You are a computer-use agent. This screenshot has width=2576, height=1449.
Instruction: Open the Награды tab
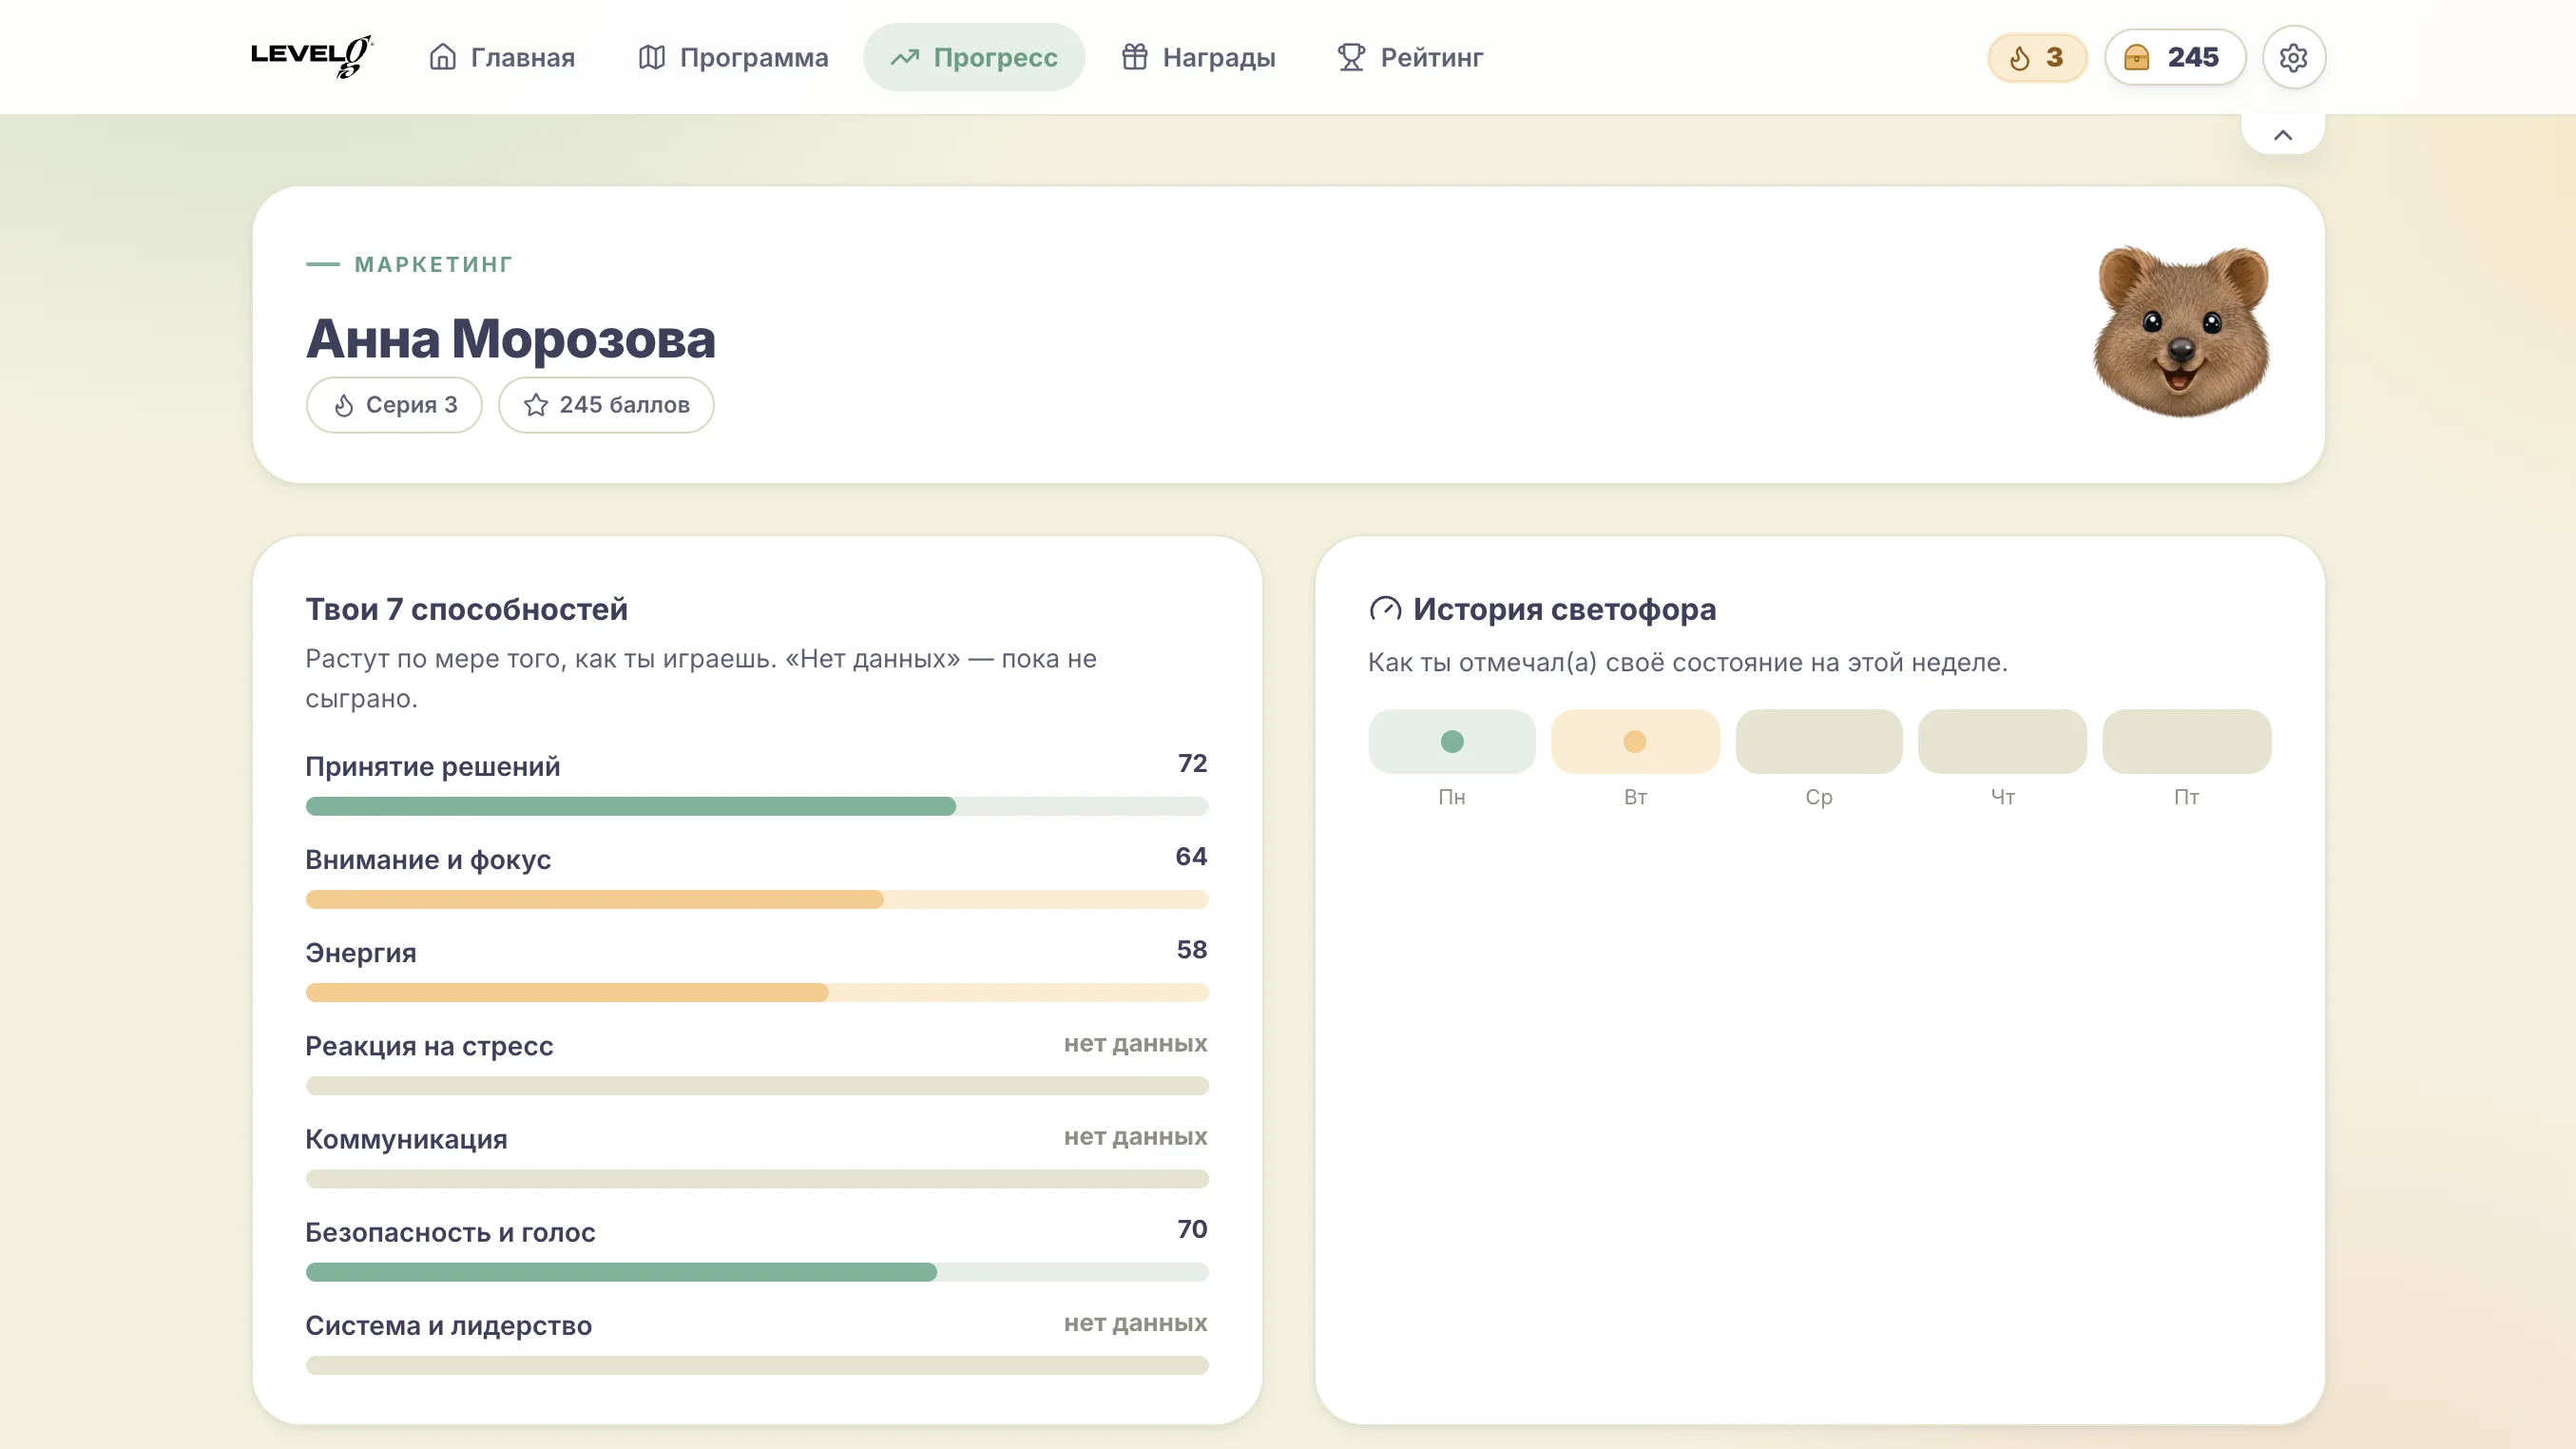point(1198,57)
